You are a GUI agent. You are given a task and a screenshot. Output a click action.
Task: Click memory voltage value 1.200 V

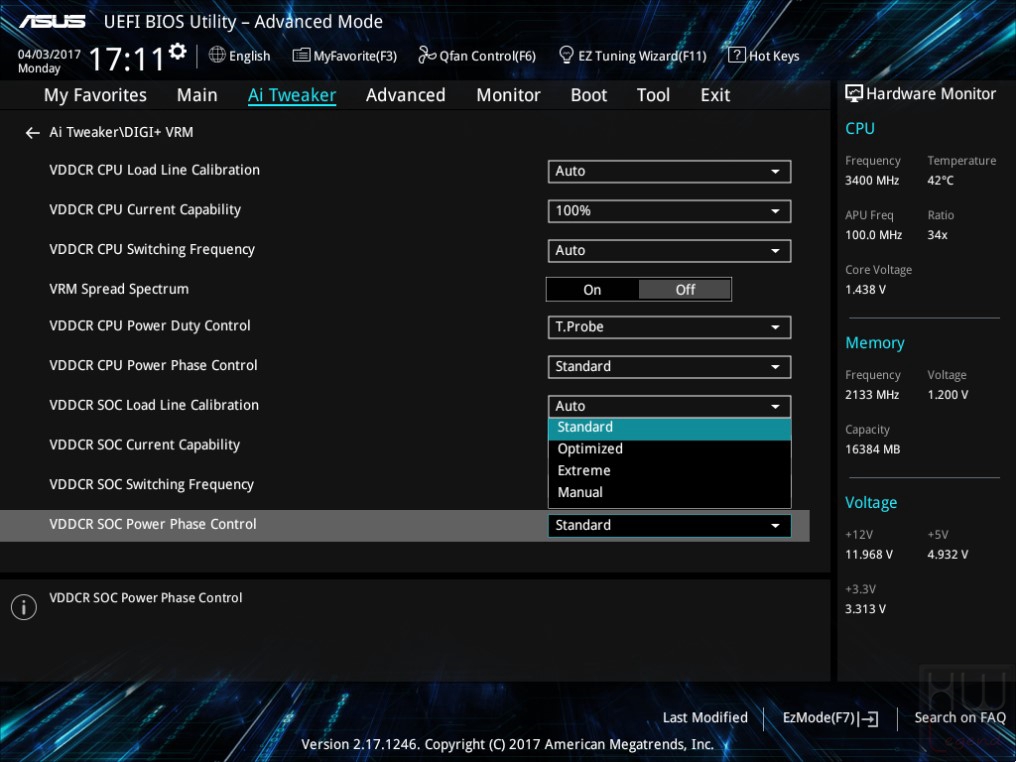947,395
